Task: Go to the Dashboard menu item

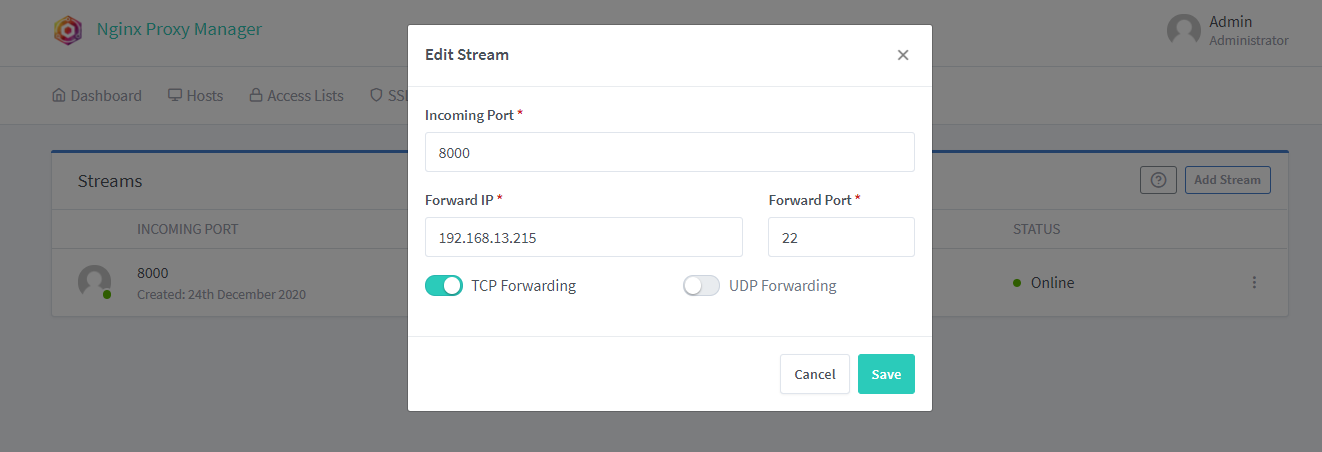Action: tap(105, 96)
